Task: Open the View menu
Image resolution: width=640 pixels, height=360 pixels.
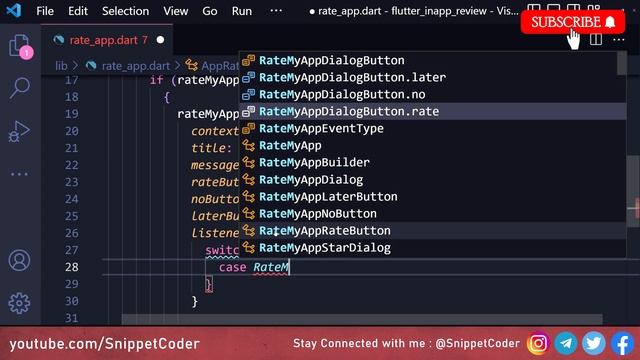Action: [x=176, y=11]
